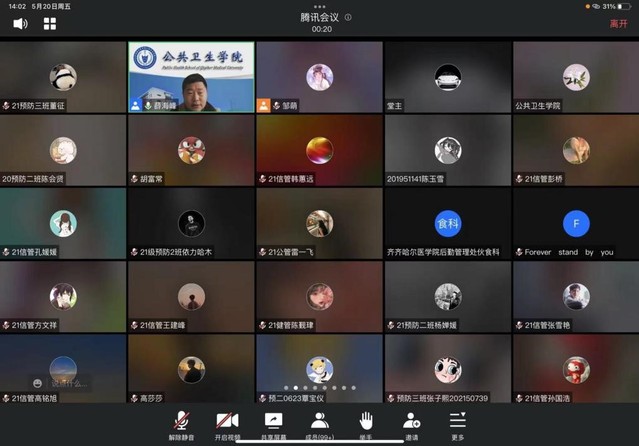Tap the page indicator dots
The width and height of the screenshot is (639, 446).
point(319,387)
